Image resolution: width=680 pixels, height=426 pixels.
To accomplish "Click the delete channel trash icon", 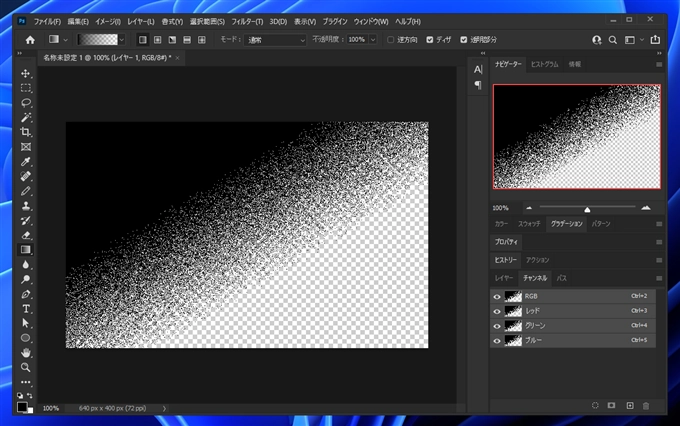I will [645, 405].
